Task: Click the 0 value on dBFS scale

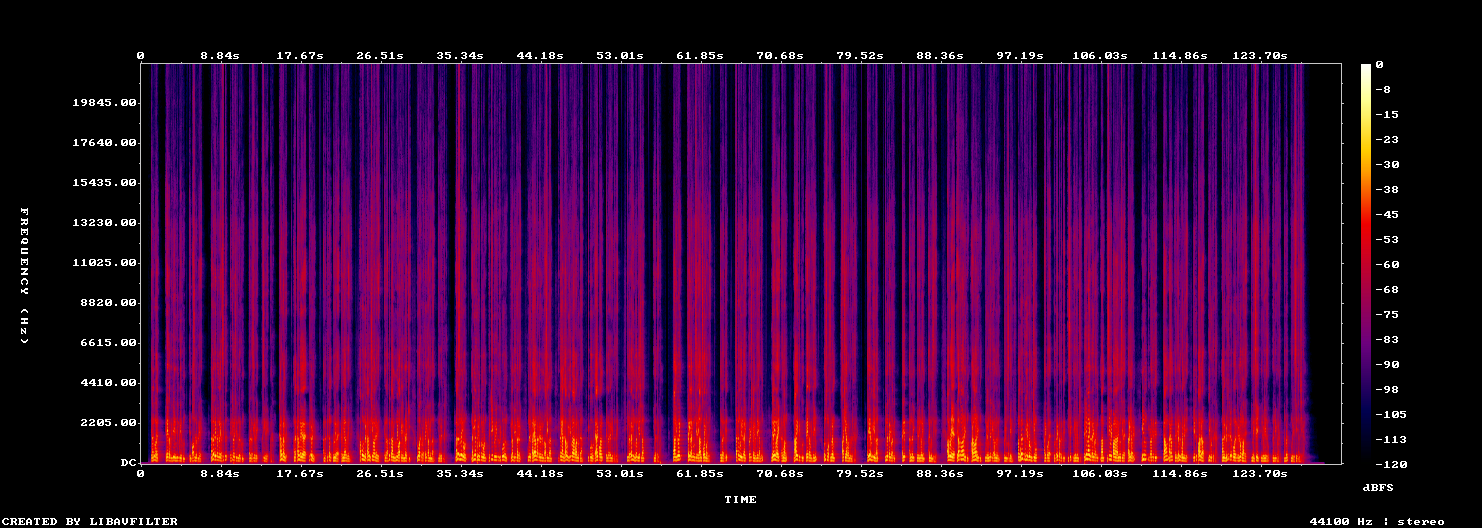Action: tap(1379, 65)
